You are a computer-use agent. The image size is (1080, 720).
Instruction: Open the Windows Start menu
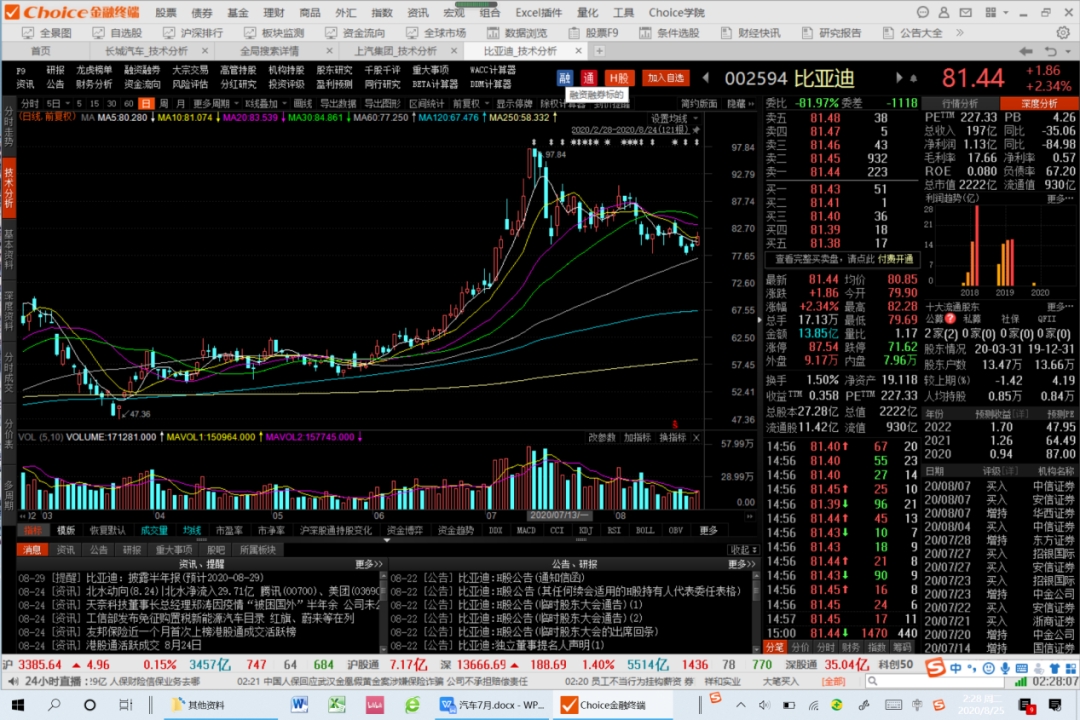(18, 705)
